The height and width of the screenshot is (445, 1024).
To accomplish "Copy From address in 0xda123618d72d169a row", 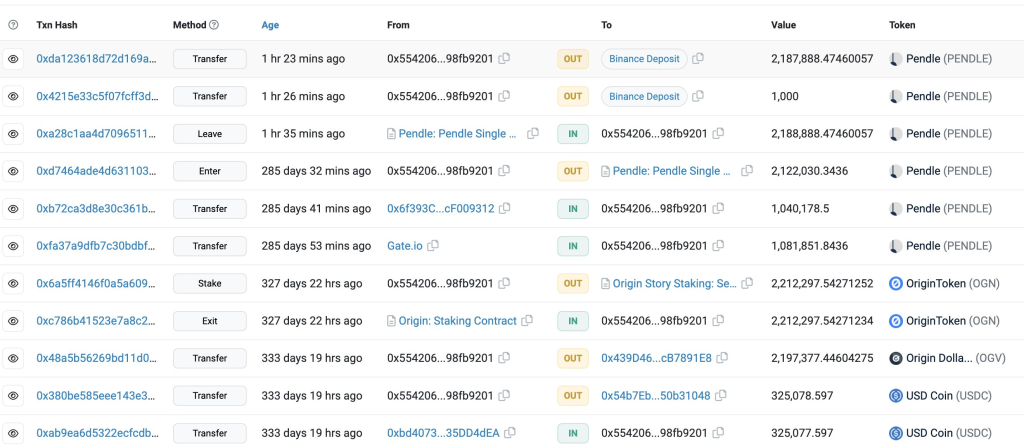I will [x=504, y=58].
